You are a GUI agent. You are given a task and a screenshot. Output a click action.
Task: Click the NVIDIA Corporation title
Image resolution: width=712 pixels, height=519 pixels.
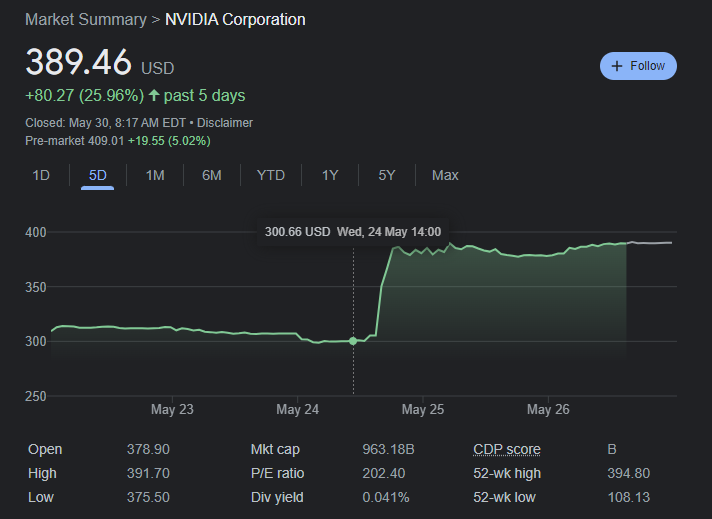[x=236, y=20]
